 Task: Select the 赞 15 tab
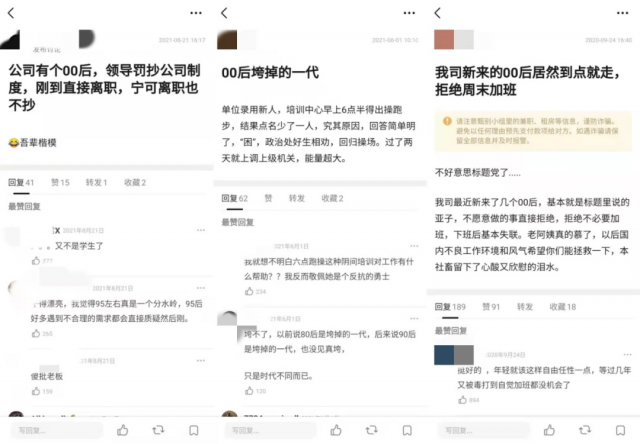click(x=60, y=182)
